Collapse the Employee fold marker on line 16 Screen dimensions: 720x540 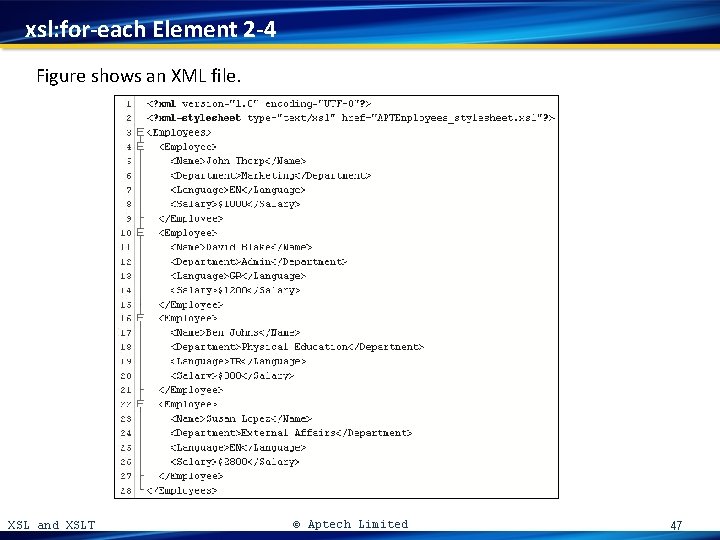pyautogui.click(x=141, y=318)
